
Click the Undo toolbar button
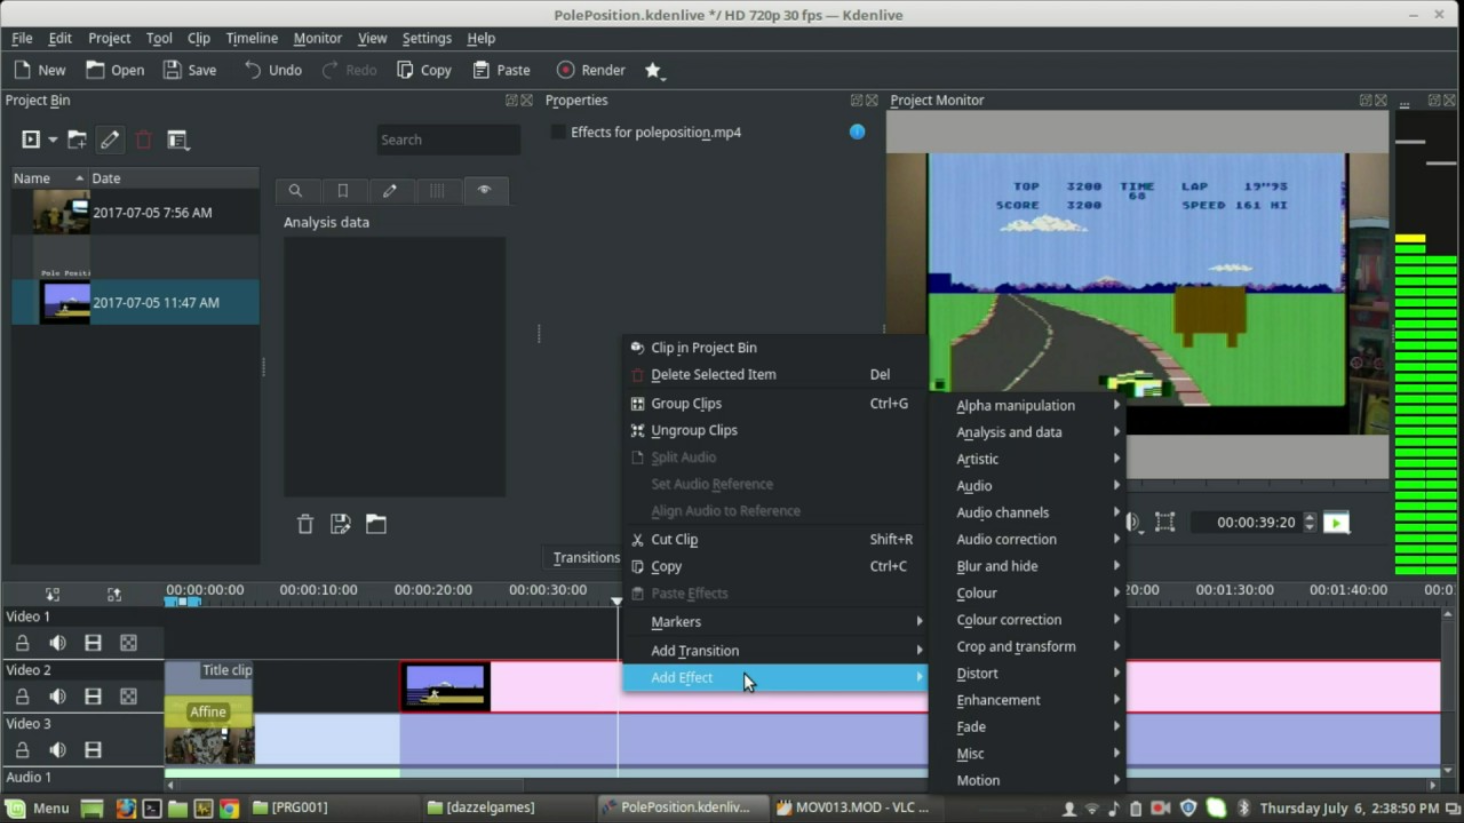273,70
